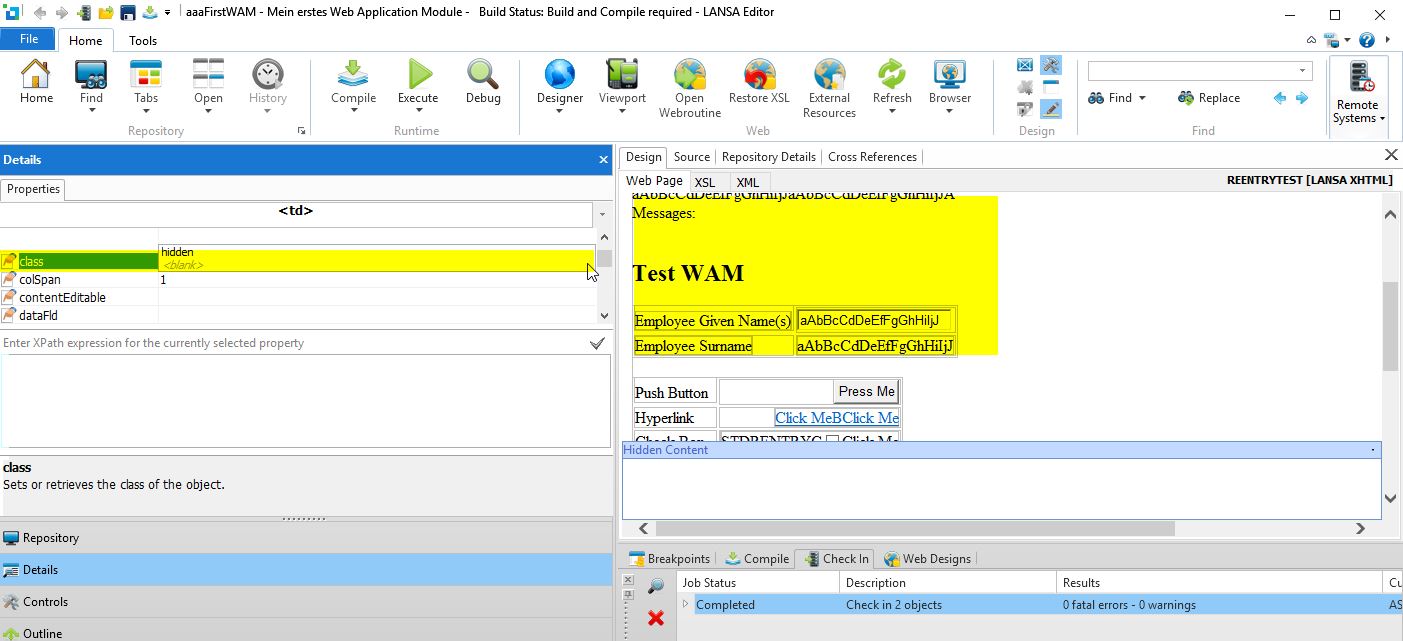Start the Debug tool
Image resolution: width=1403 pixels, height=641 pixels.
click(483, 75)
